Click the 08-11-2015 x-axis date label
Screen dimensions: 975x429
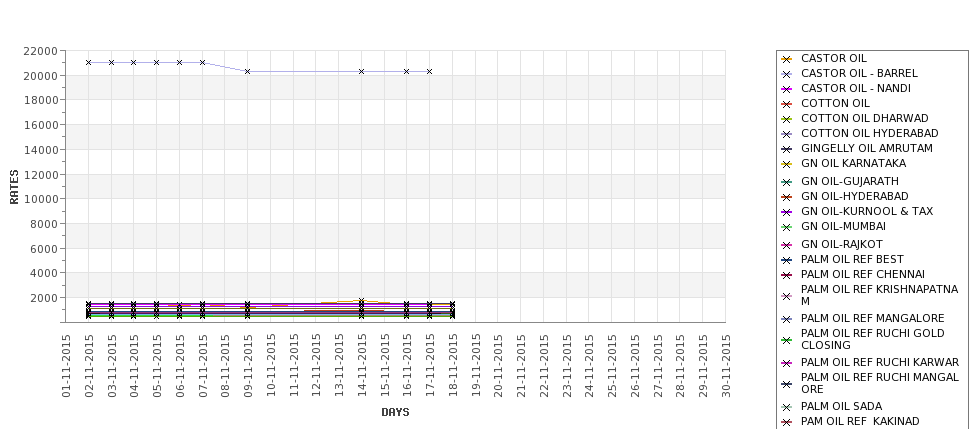225,366
